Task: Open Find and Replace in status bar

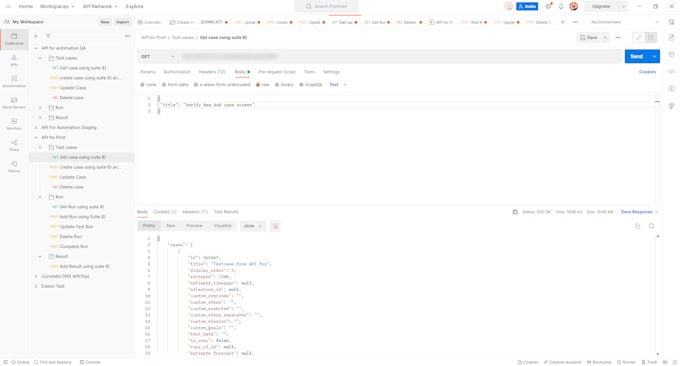Action: tap(52, 362)
